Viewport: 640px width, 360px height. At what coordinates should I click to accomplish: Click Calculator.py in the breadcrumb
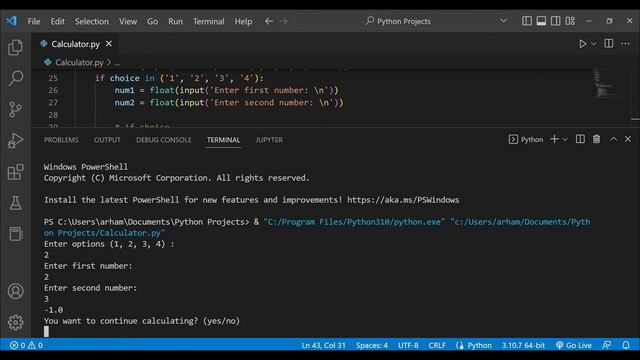point(79,62)
